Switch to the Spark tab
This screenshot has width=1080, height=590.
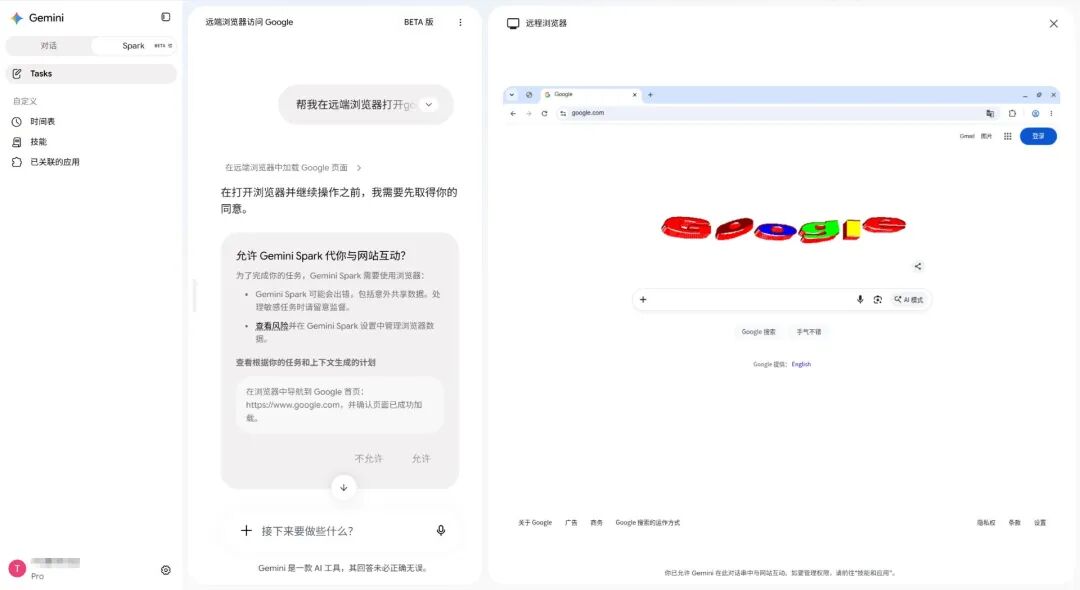134,46
